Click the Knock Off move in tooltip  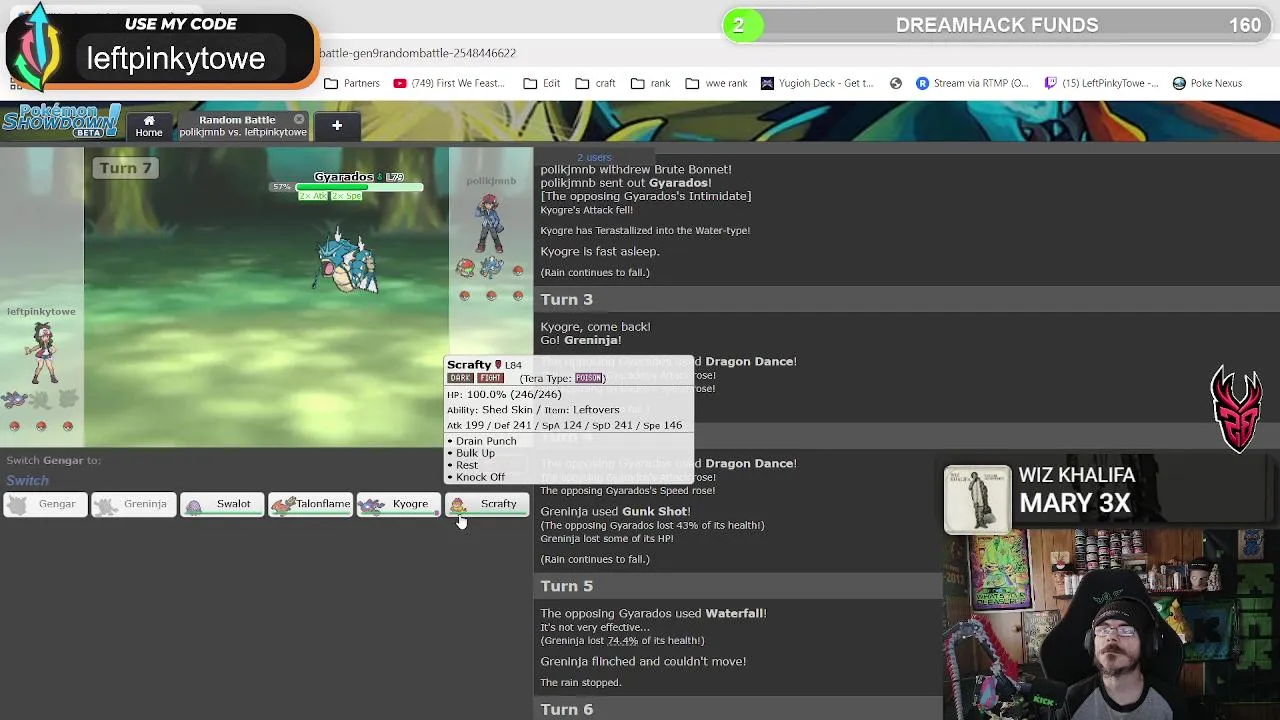[479, 477]
